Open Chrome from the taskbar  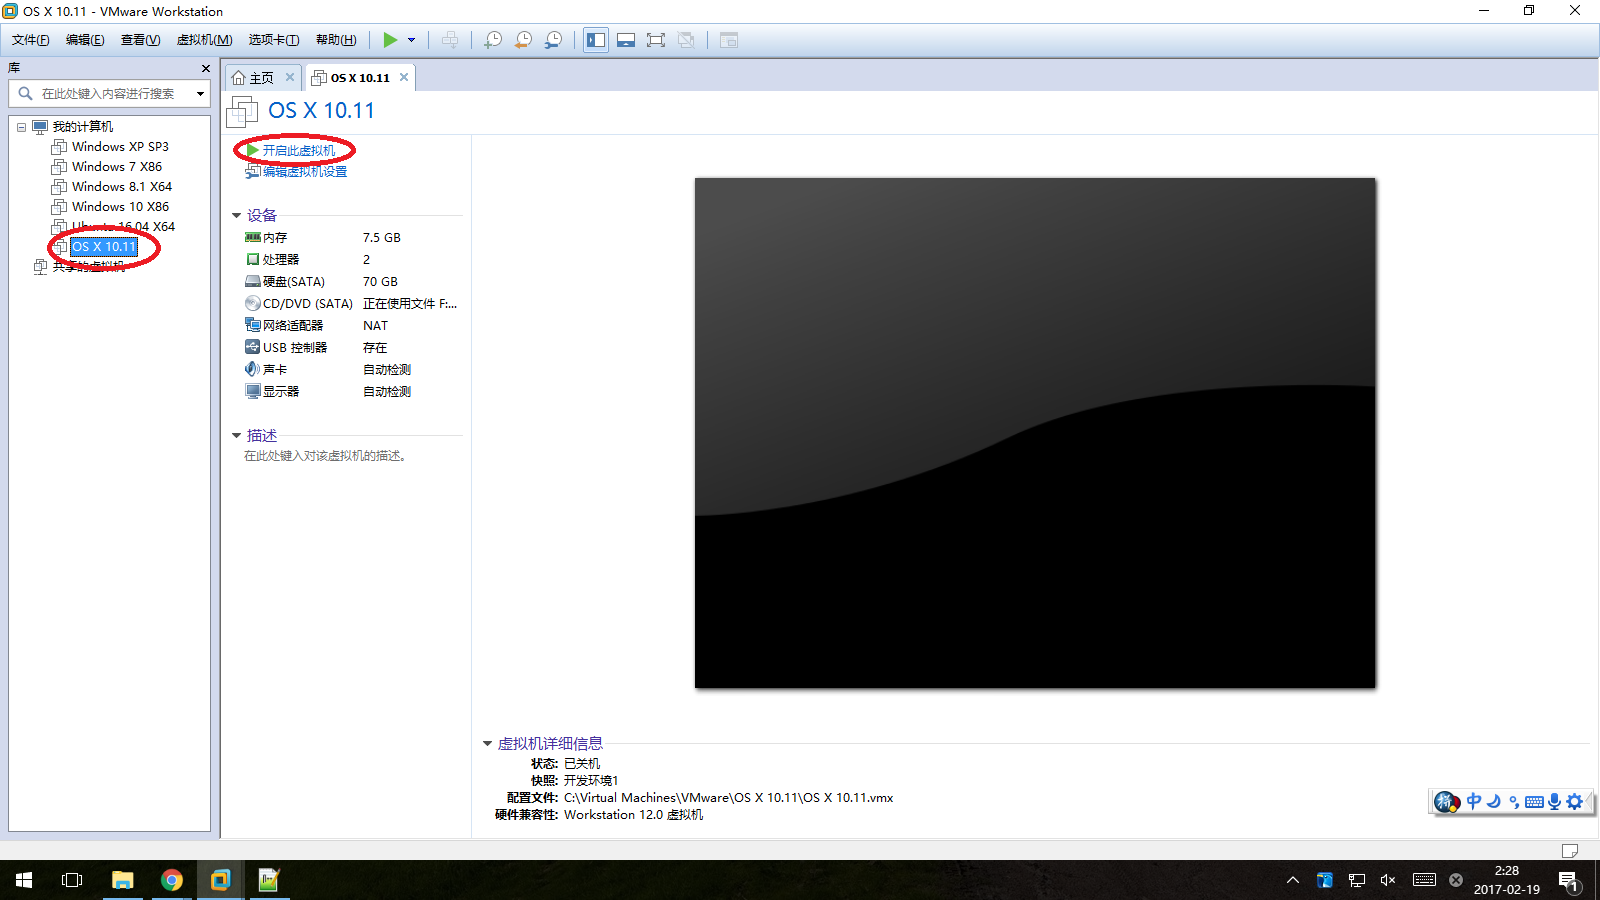[x=172, y=880]
